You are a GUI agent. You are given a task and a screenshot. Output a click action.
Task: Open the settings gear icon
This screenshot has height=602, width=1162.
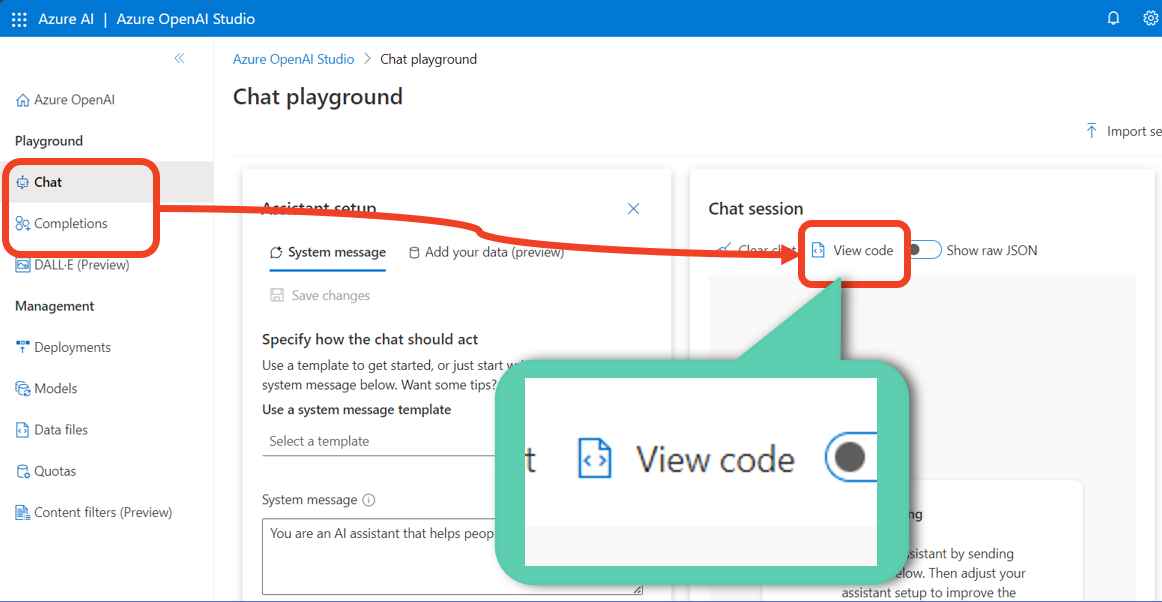pyautogui.click(x=1150, y=19)
